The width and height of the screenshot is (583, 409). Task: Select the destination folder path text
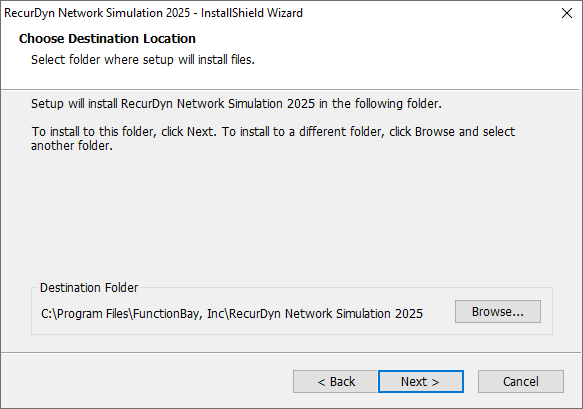(x=232, y=314)
